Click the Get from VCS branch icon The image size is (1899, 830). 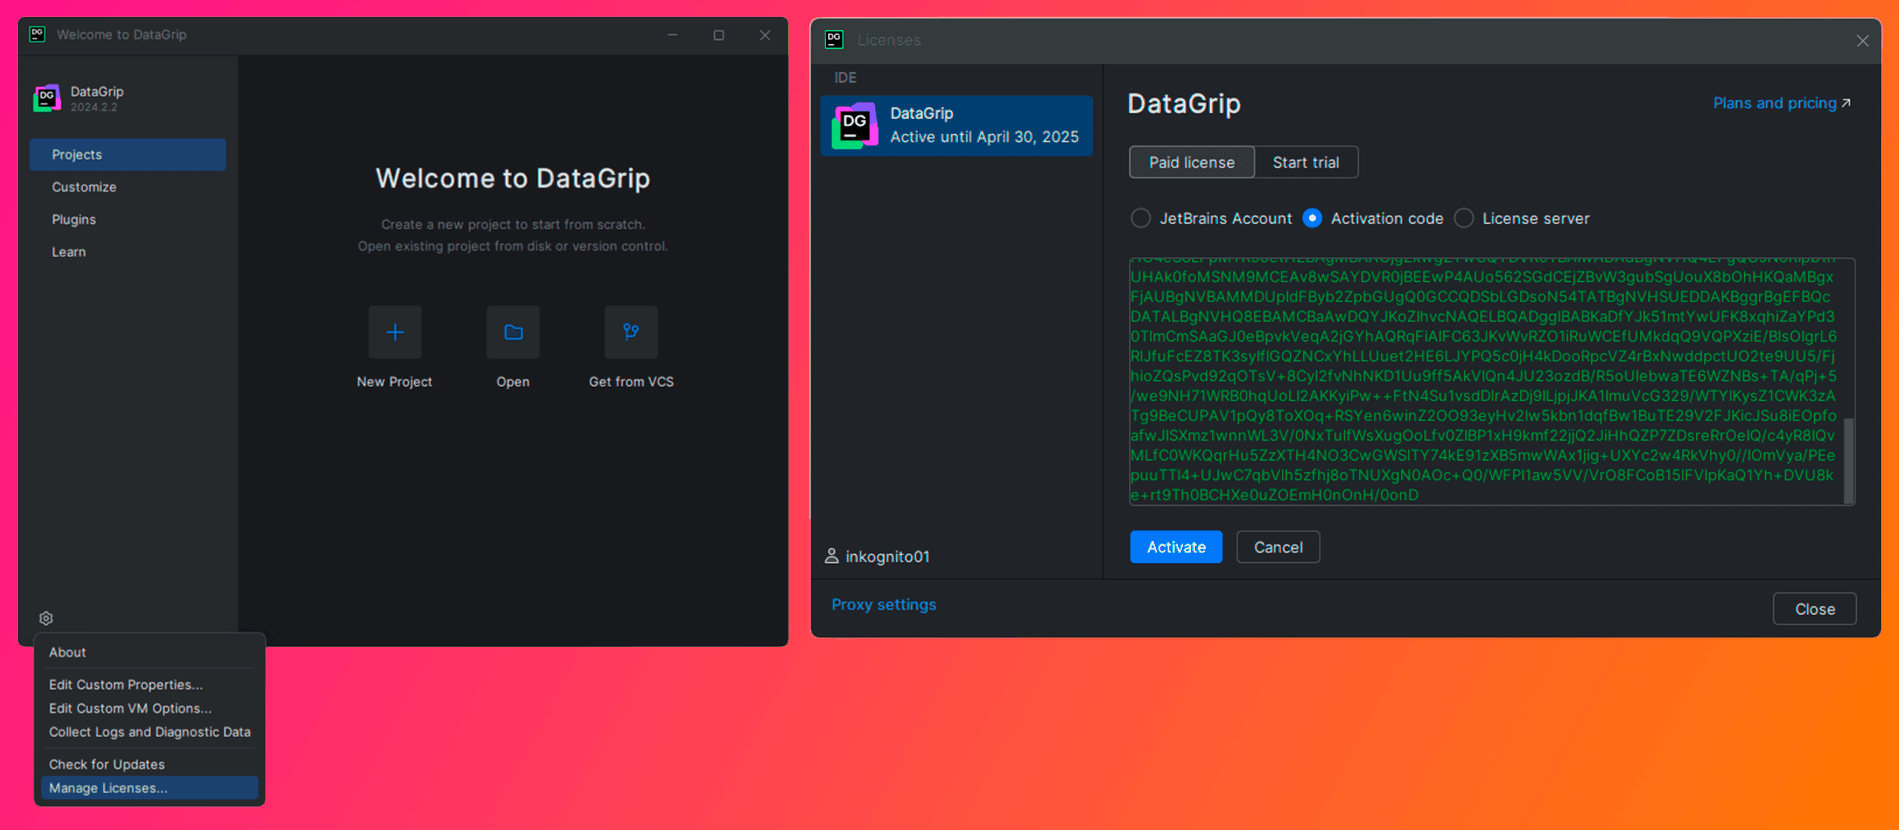coord(631,332)
